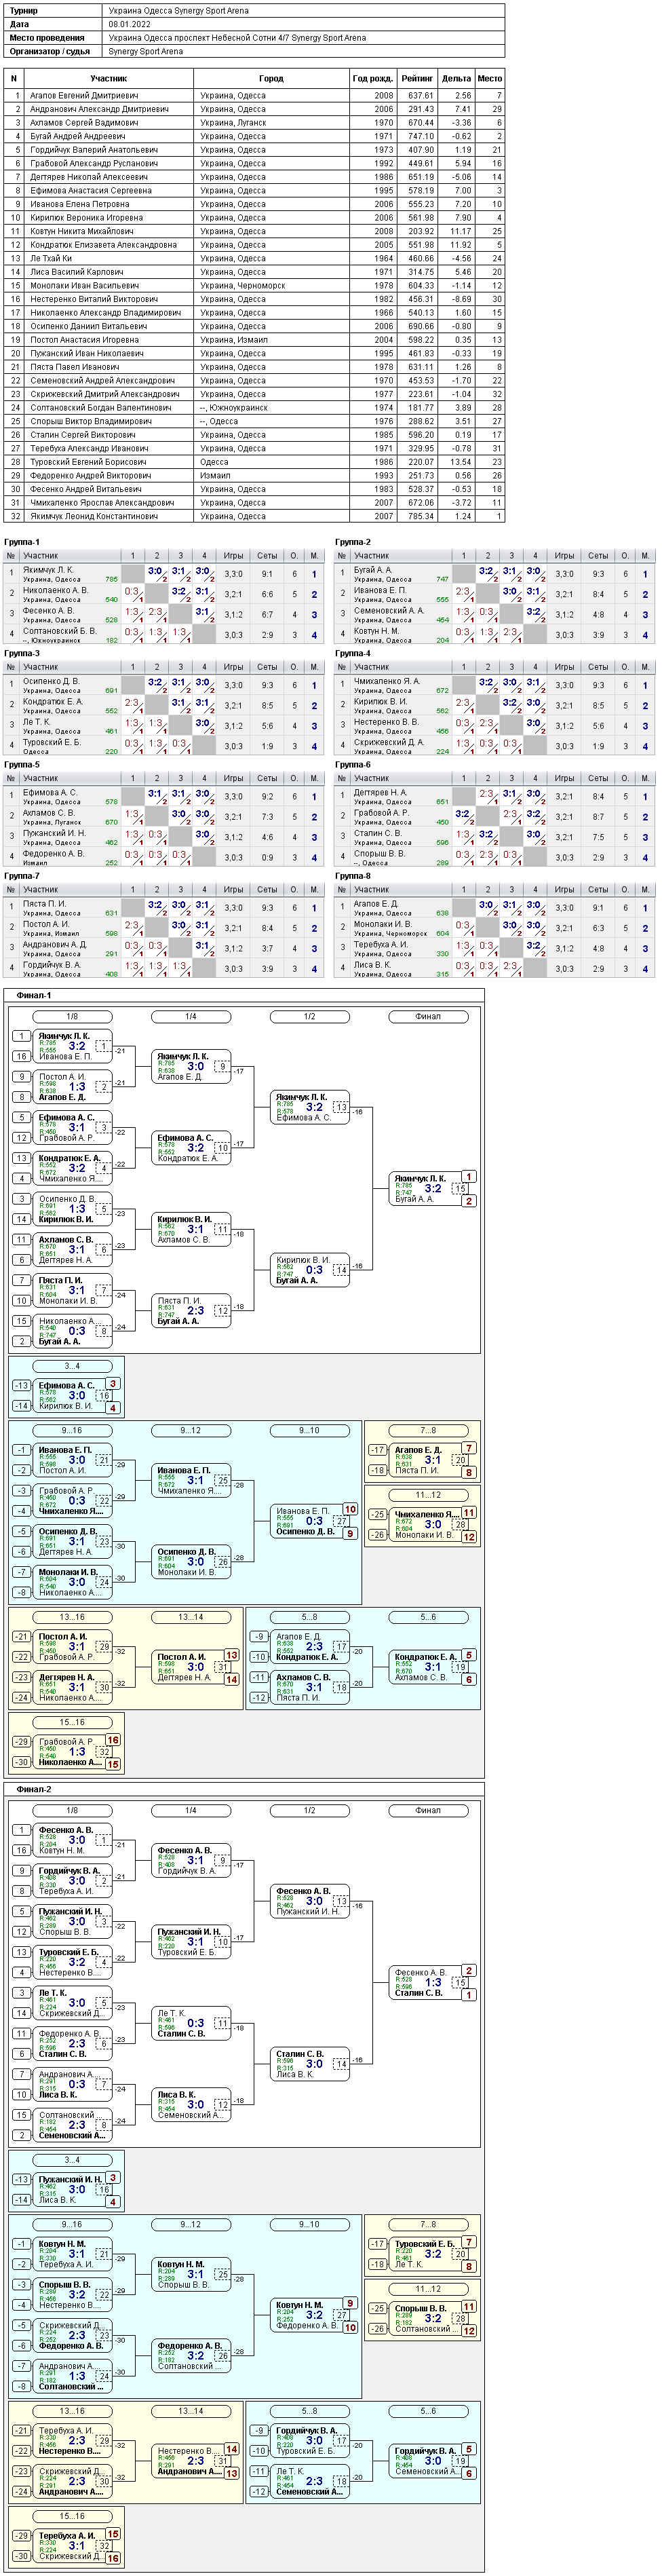662x2576 pixels.
Task: Select participant Агапов Евгений Дмитриевич row
Action: (x=254, y=96)
